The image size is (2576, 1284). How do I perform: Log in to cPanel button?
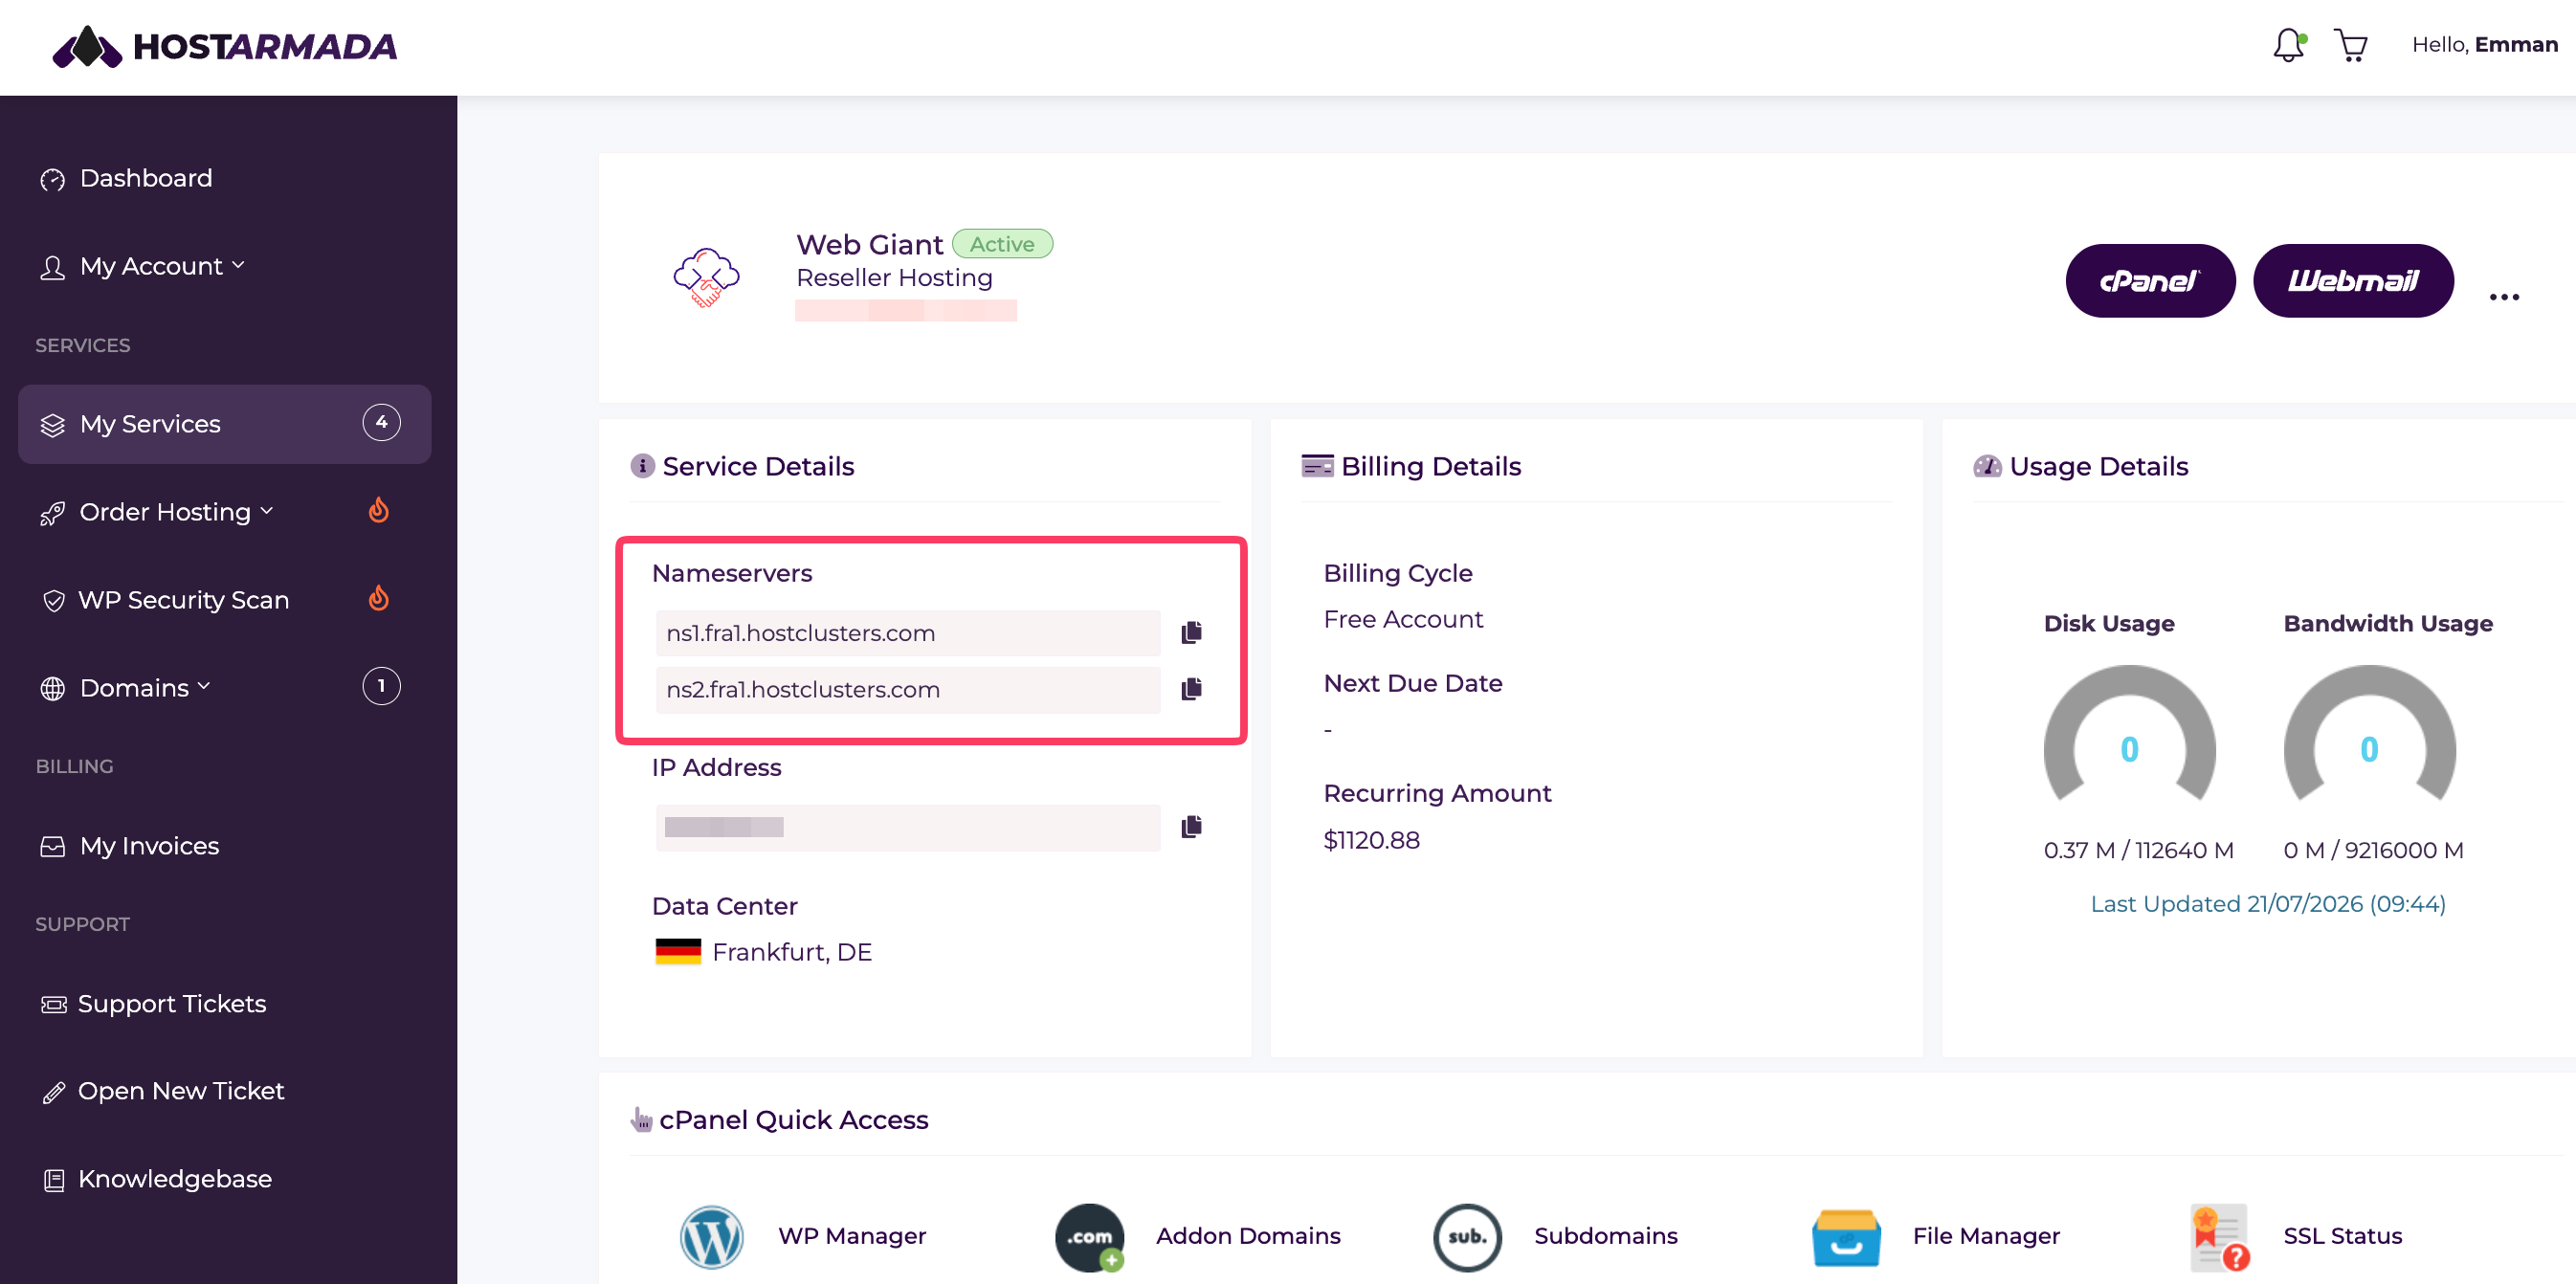[x=2150, y=281]
